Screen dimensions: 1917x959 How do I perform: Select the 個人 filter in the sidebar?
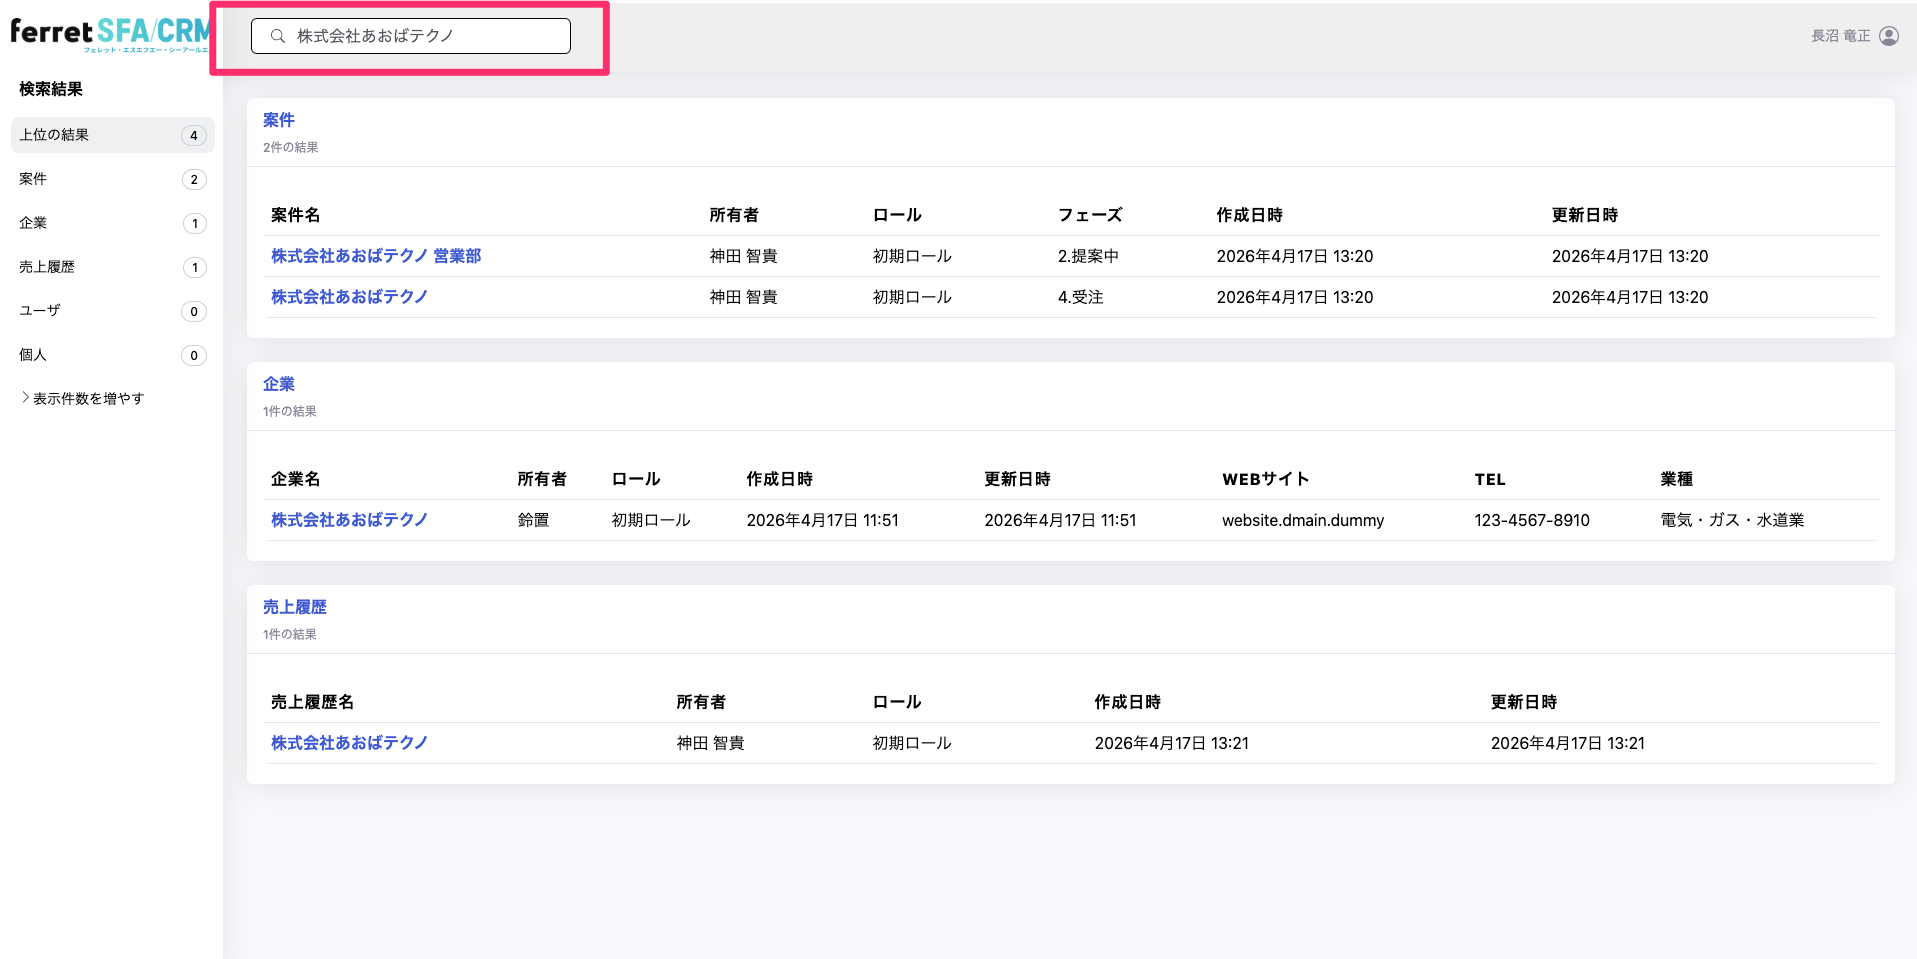(113, 355)
